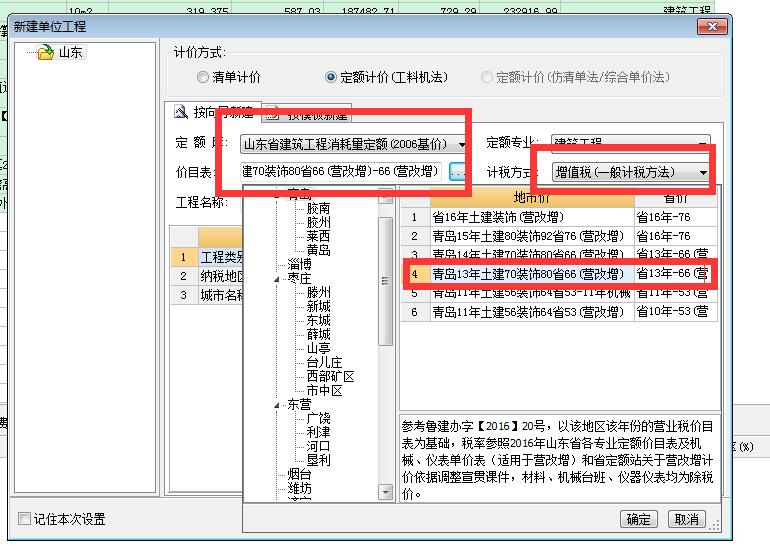The height and width of the screenshot is (546, 770).
Task: Select 胶南 in region tree
Action: point(318,208)
